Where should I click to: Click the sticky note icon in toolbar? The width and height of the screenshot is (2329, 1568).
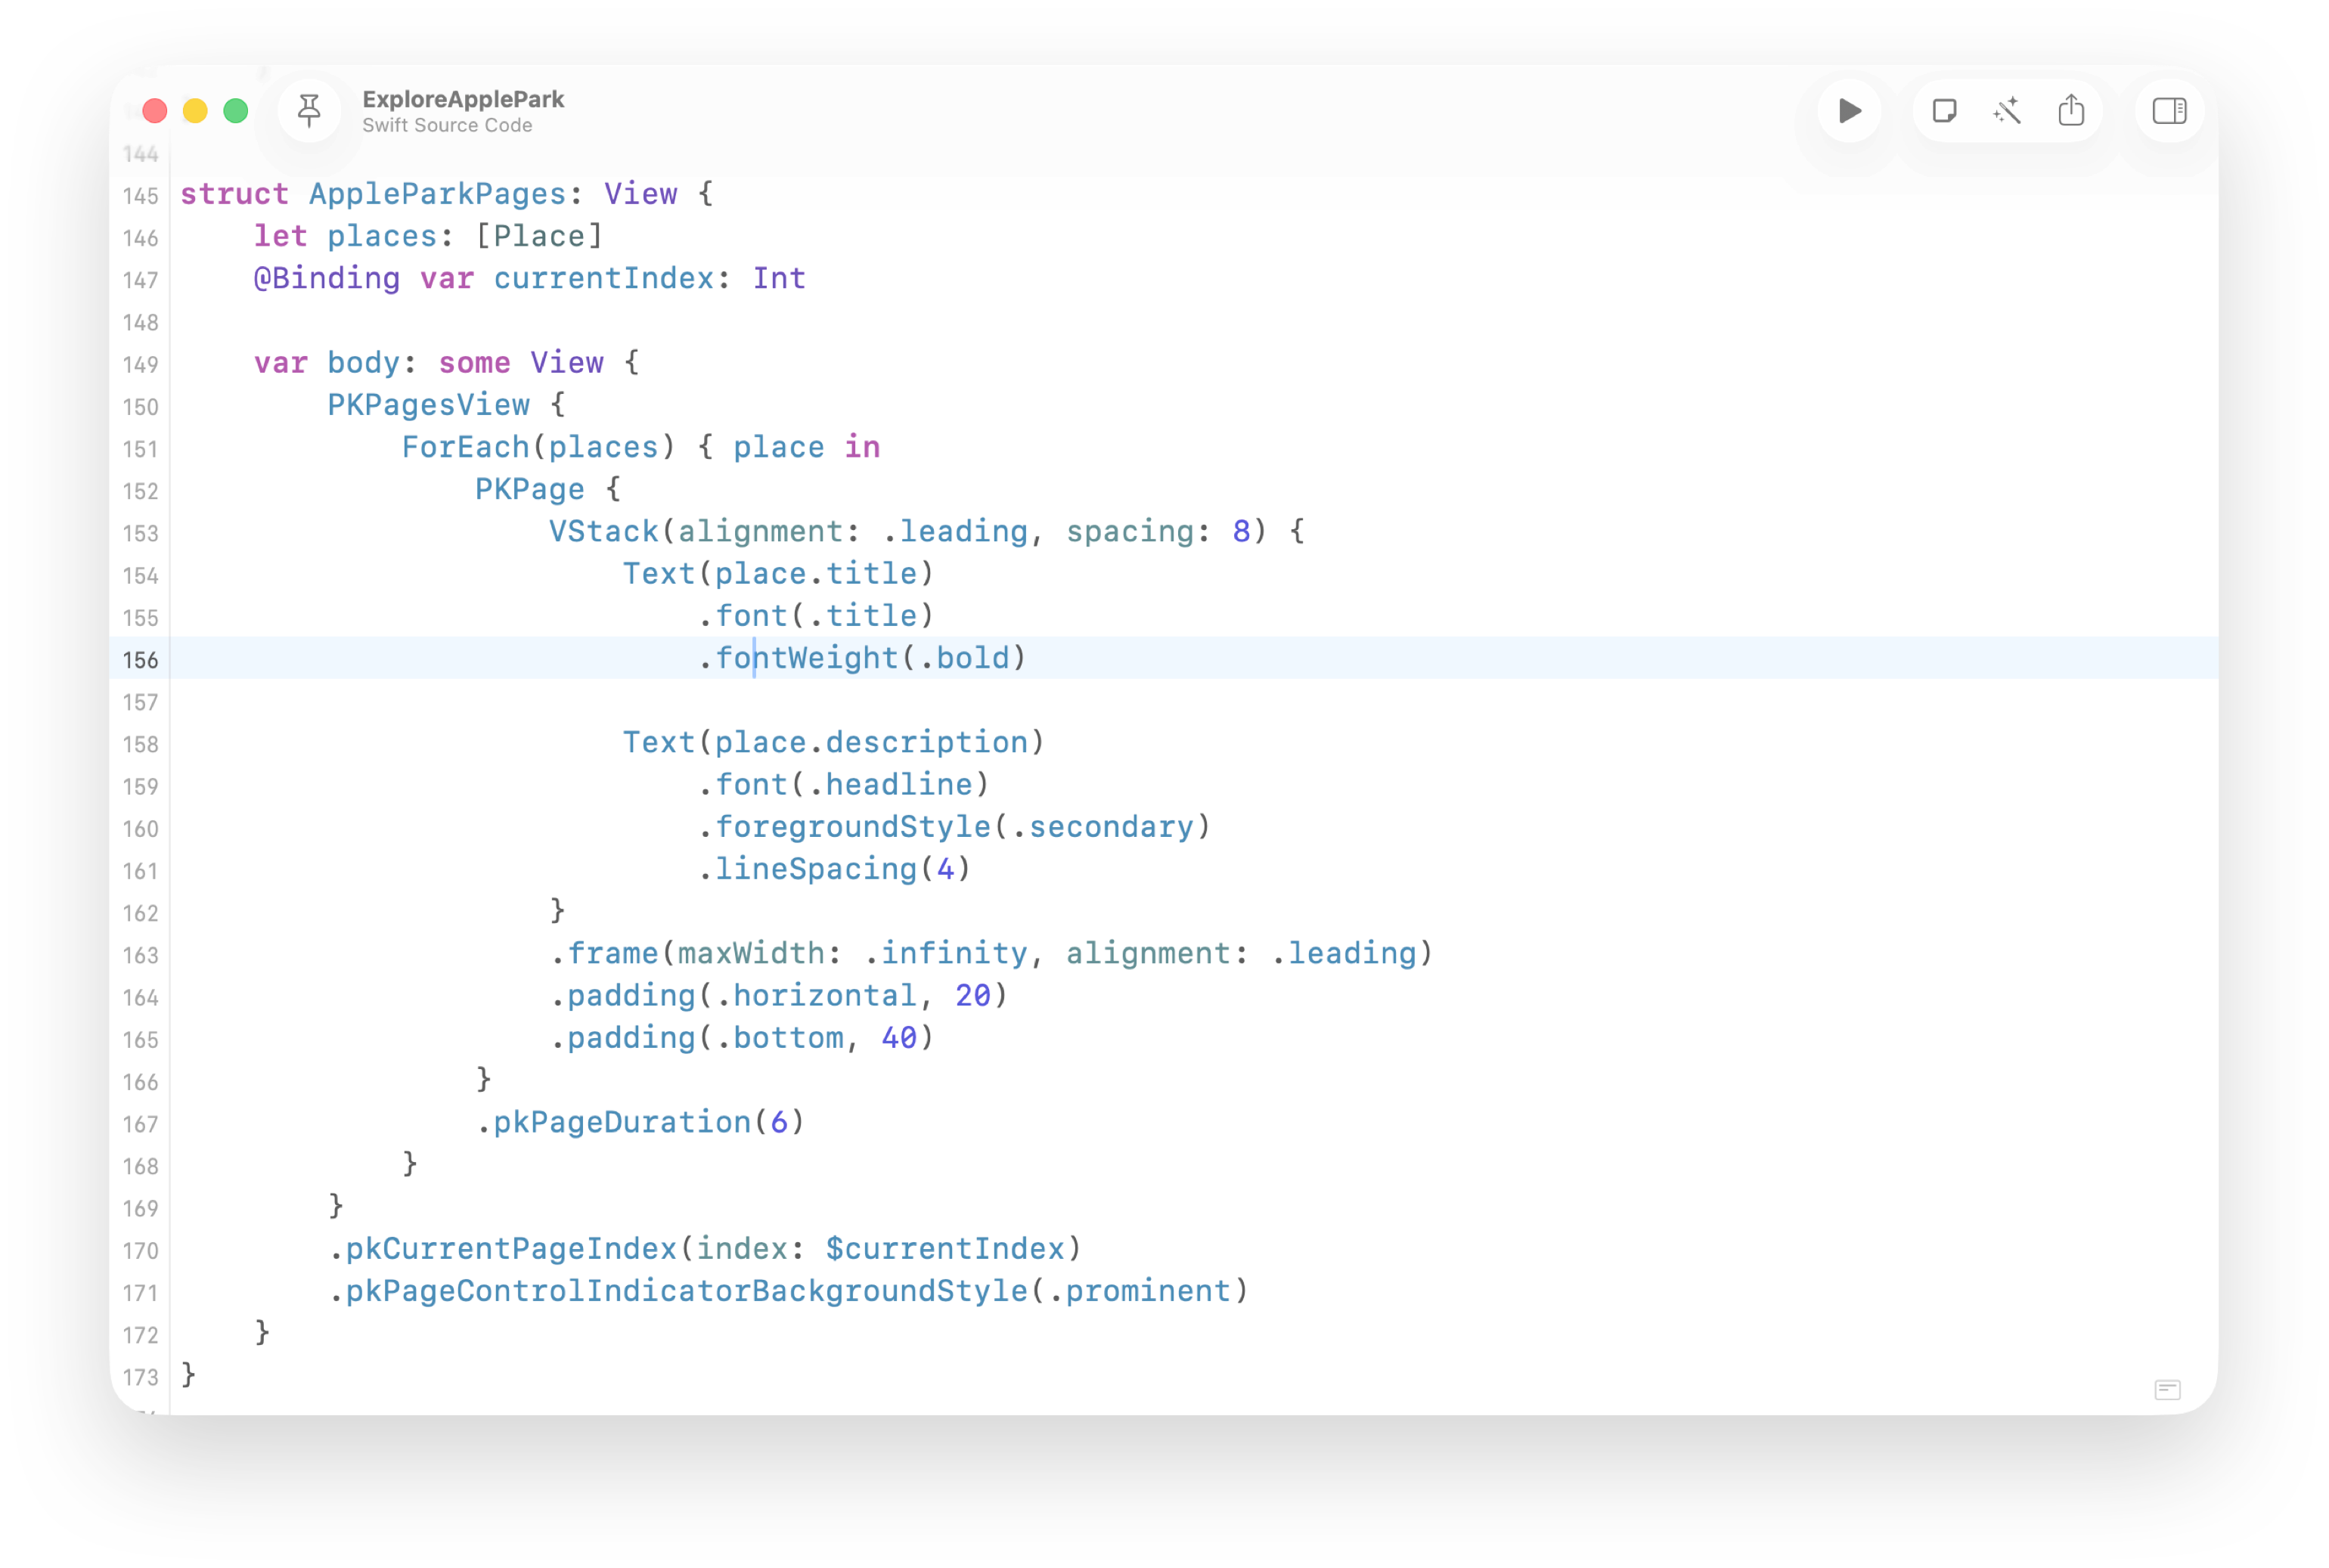[x=1944, y=111]
